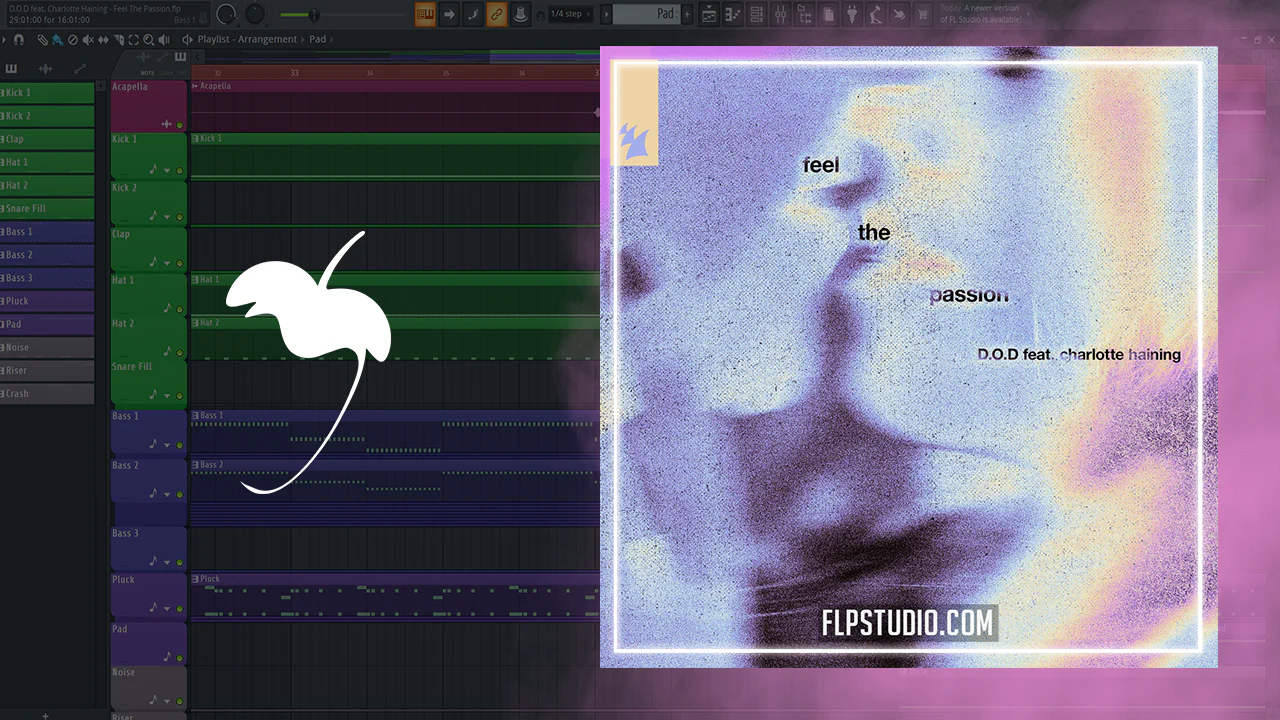The image size is (1280, 720).
Task: Adjust the main volume knob
Action: coord(227,14)
